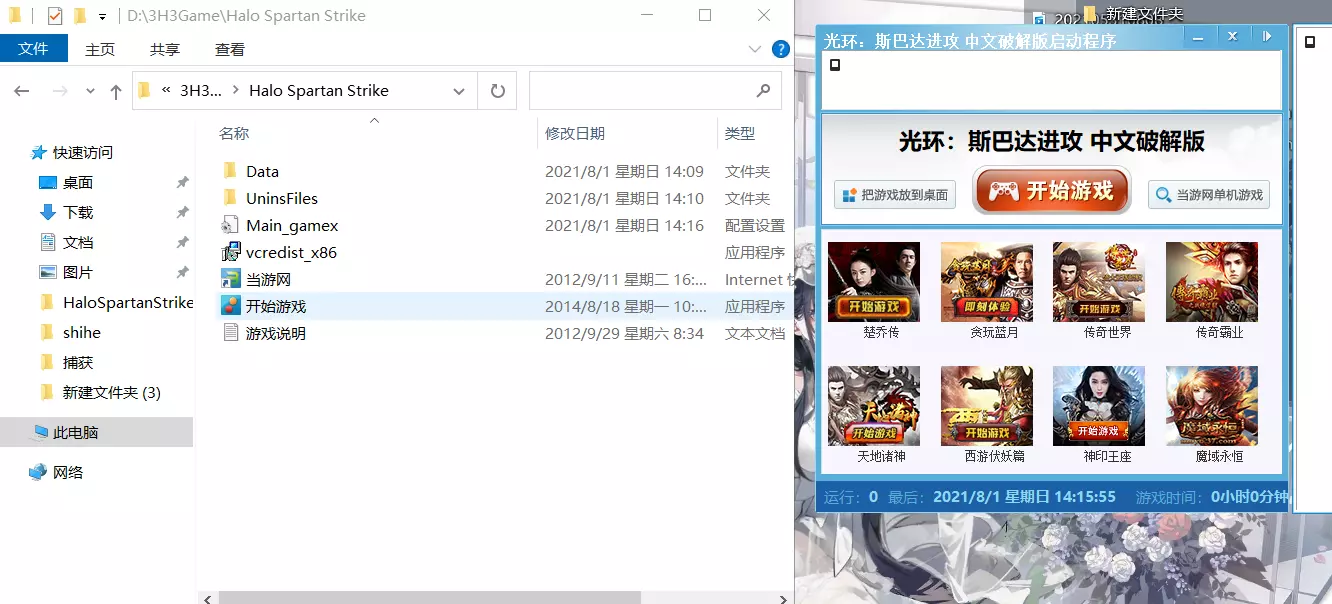
Task: Open the Explorer help question icon
Action: tap(780, 49)
